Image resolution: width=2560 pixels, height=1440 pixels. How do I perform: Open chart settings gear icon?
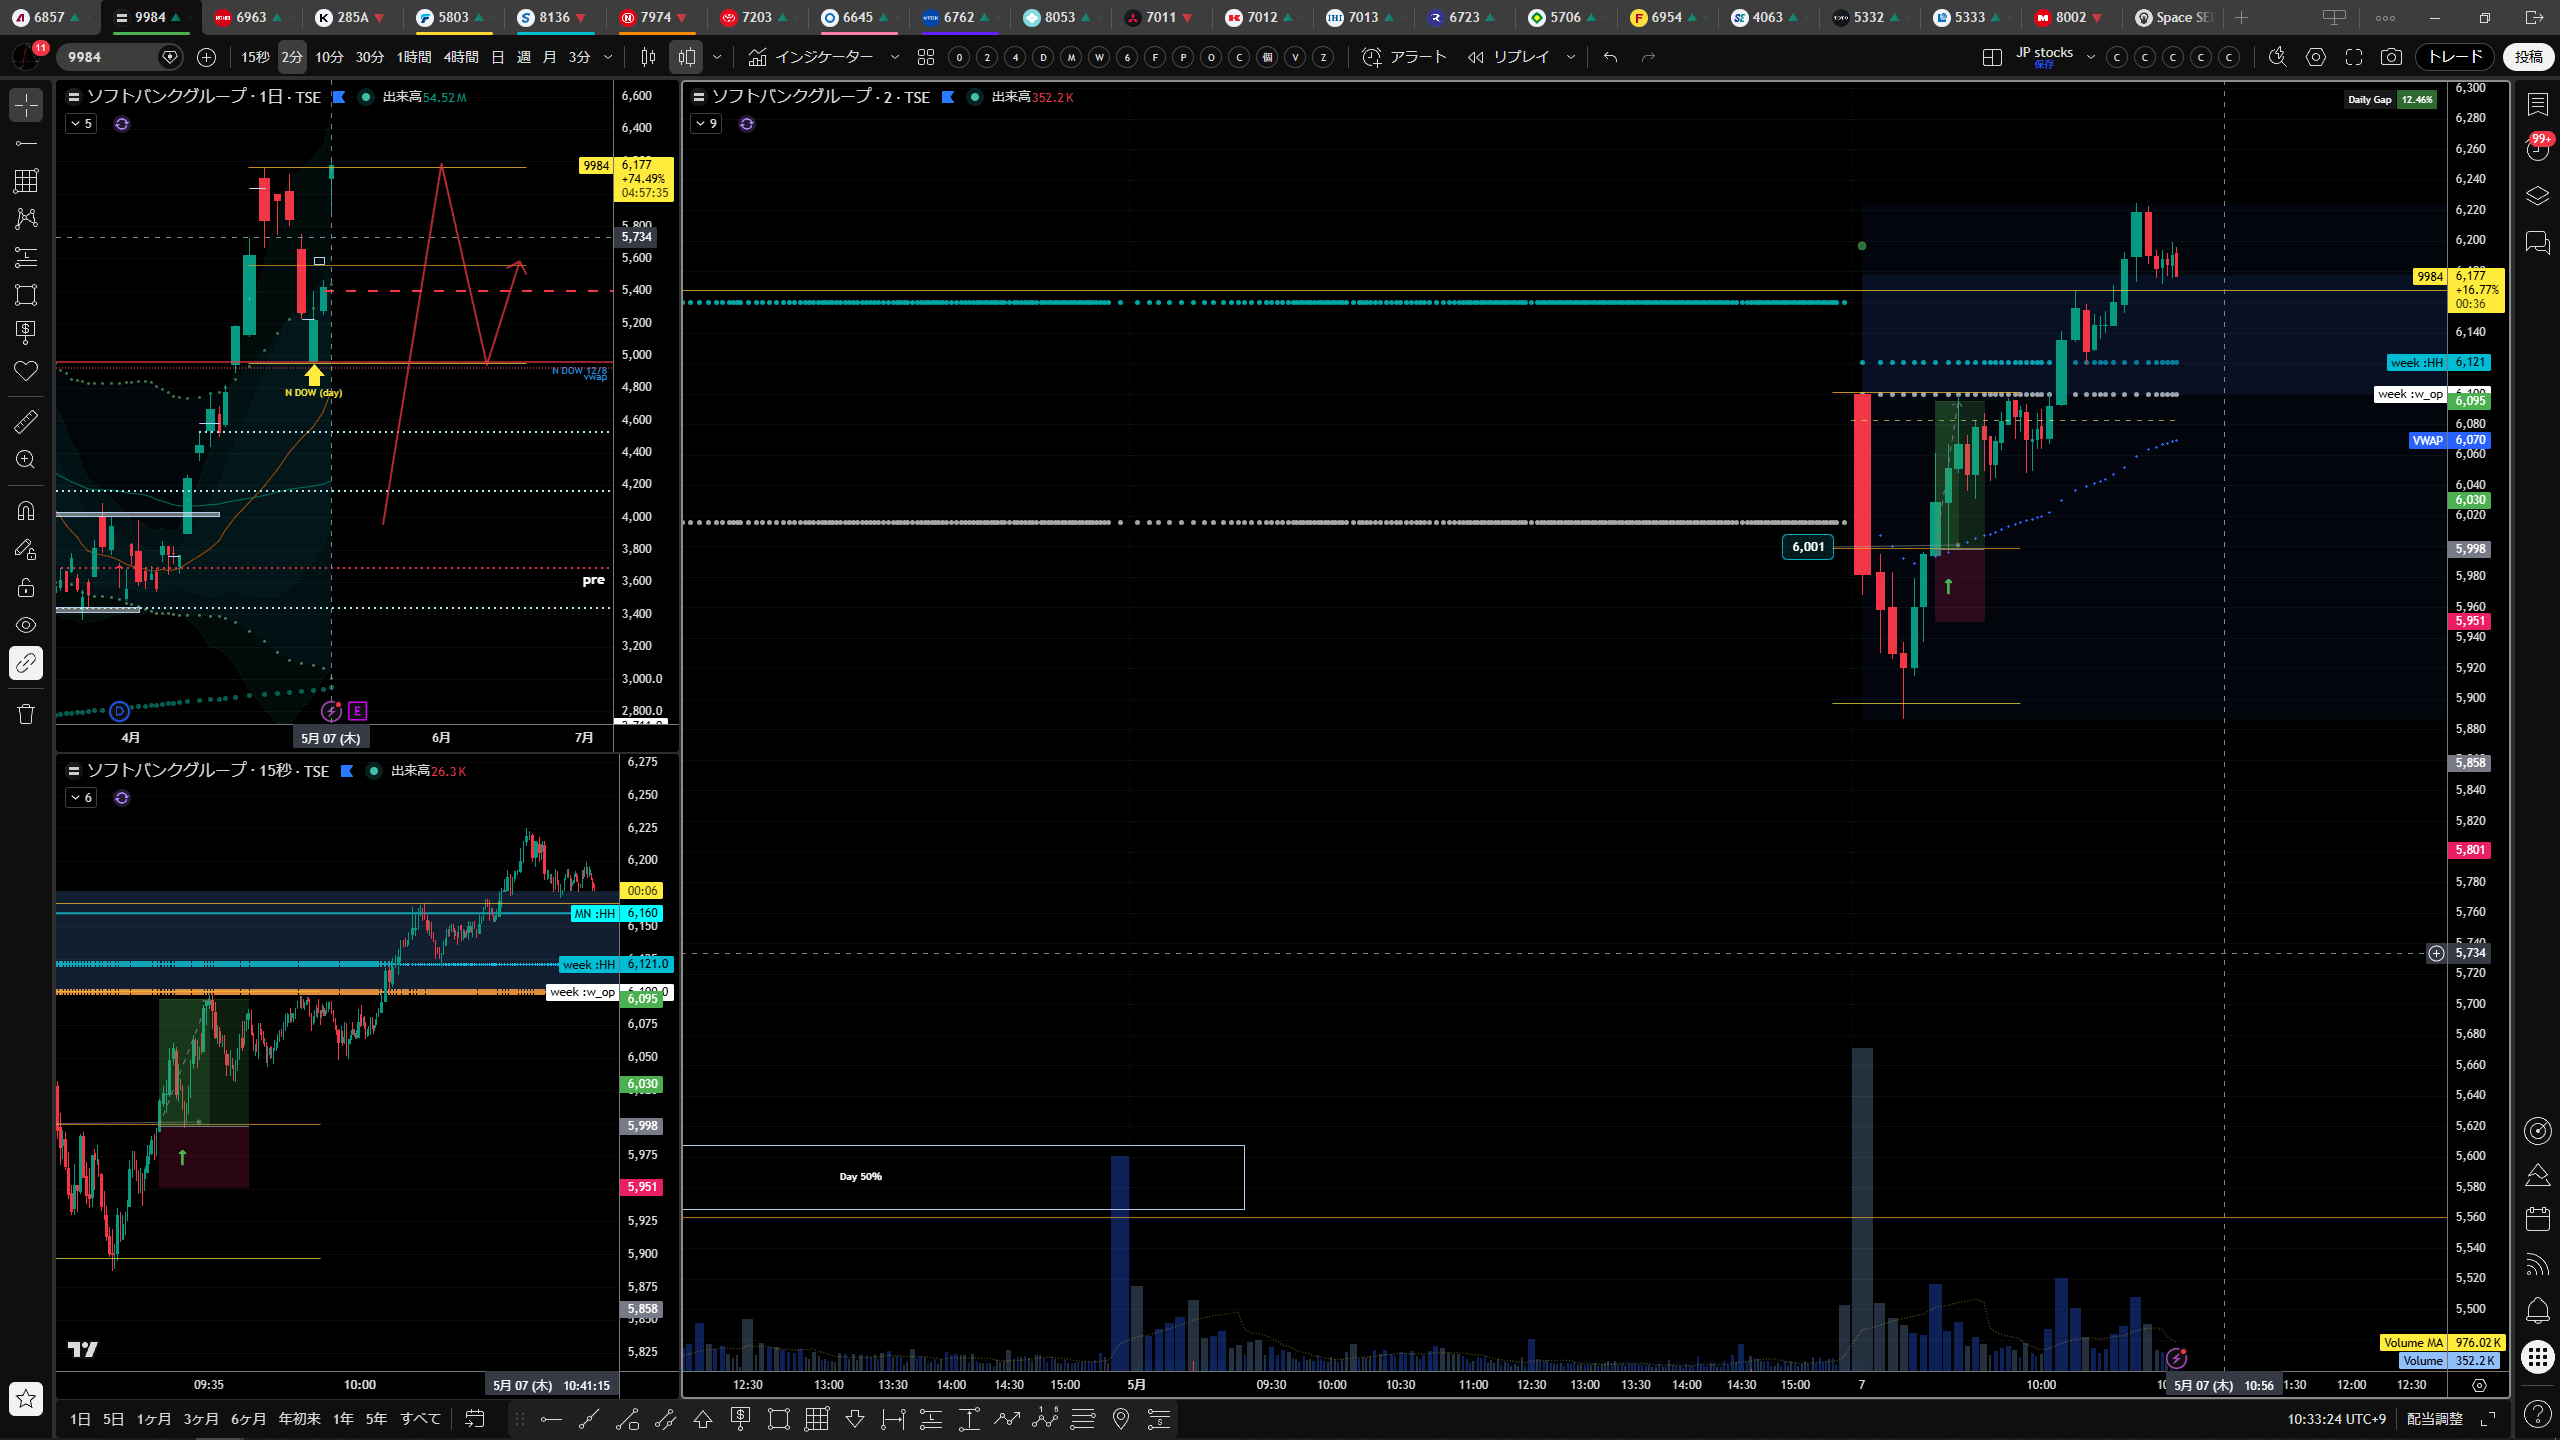point(2316,57)
